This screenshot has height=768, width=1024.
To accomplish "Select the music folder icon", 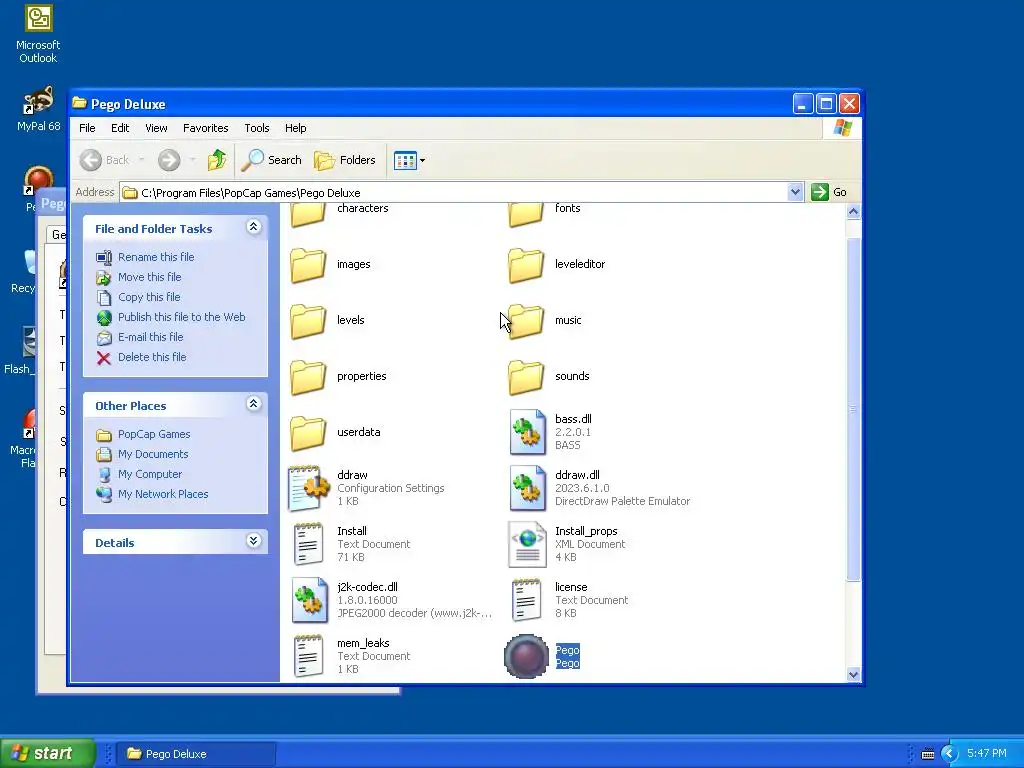I will [x=526, y=321].
